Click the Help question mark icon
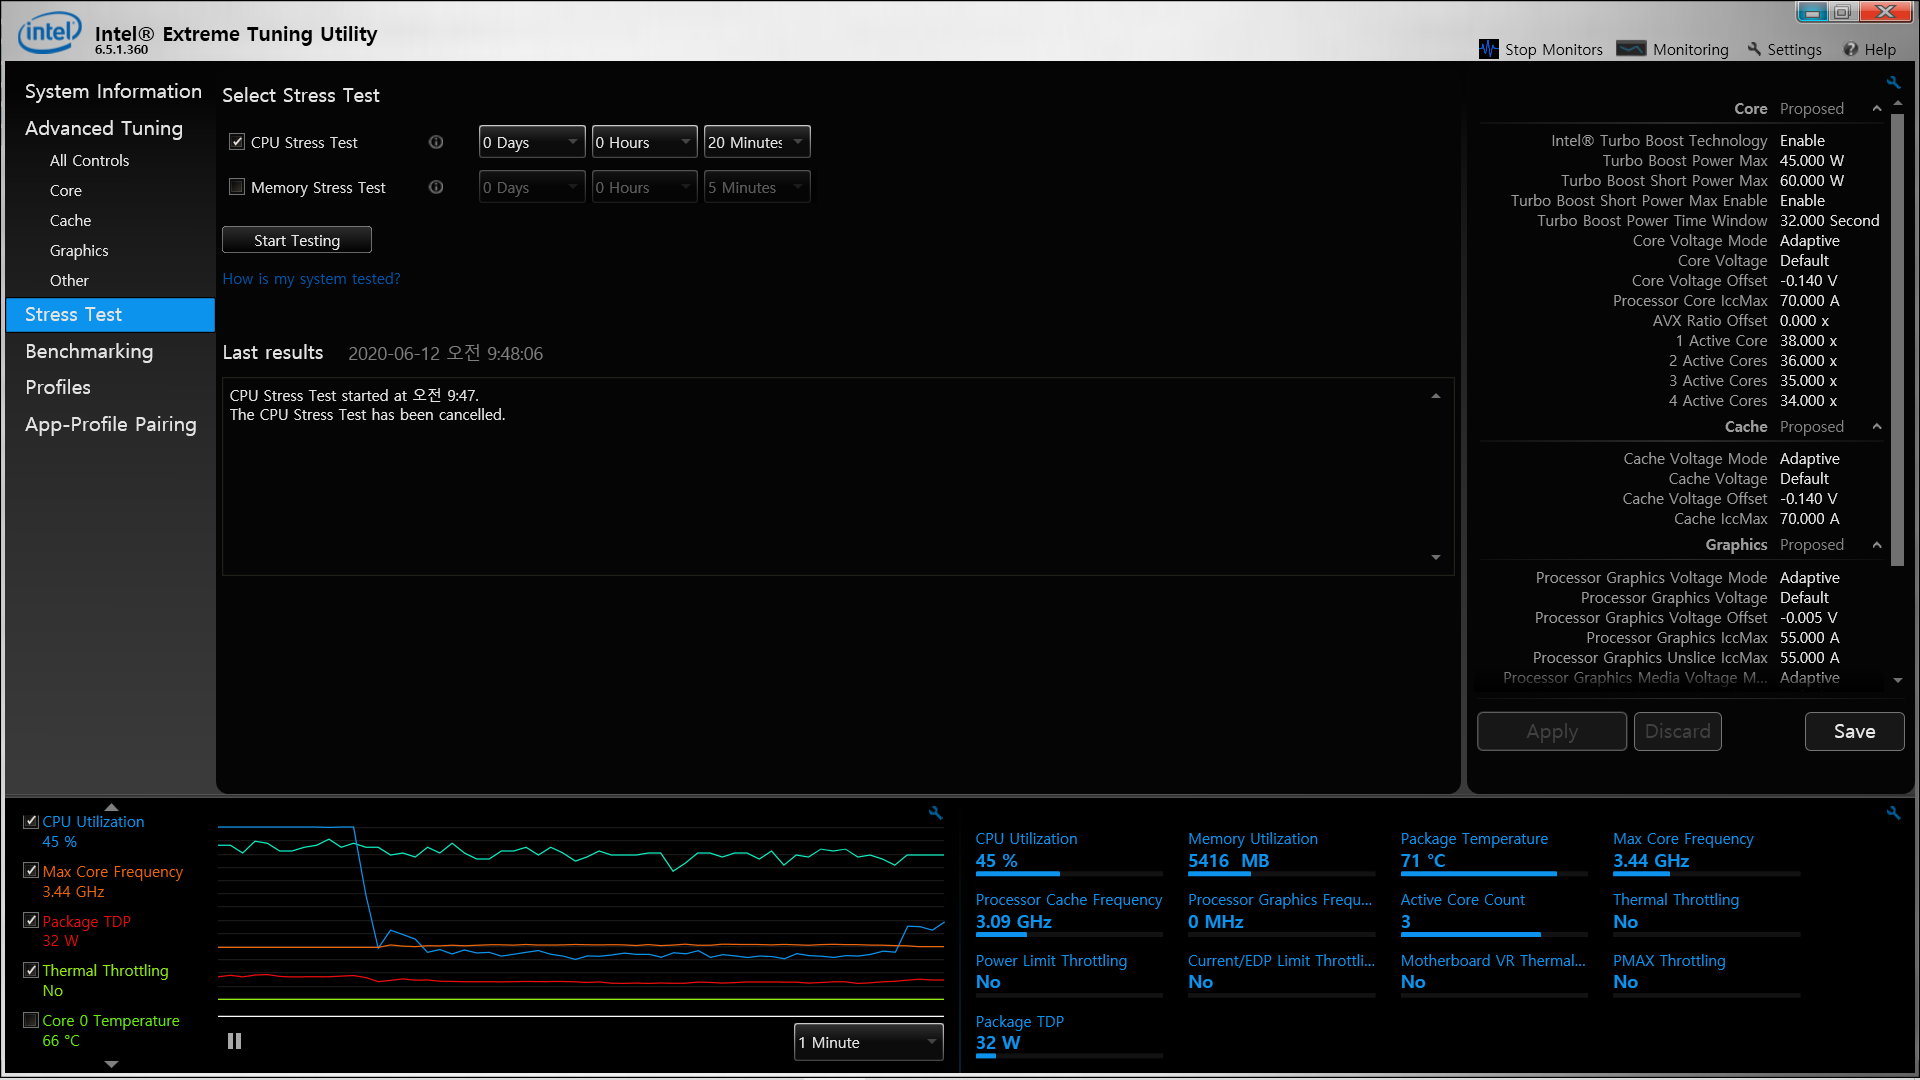Screen dimensions: 1920x1080 click(1851, 49)
